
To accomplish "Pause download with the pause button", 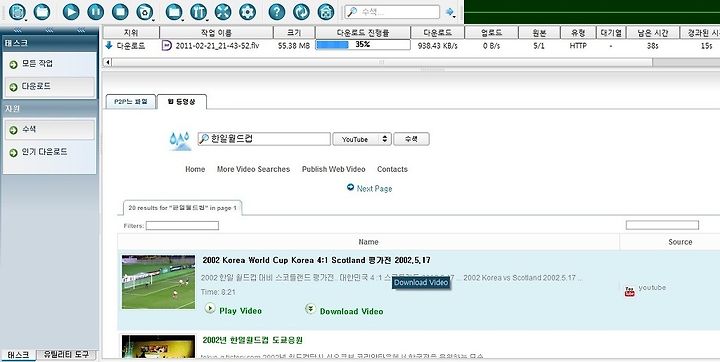I will pos(96,11).
